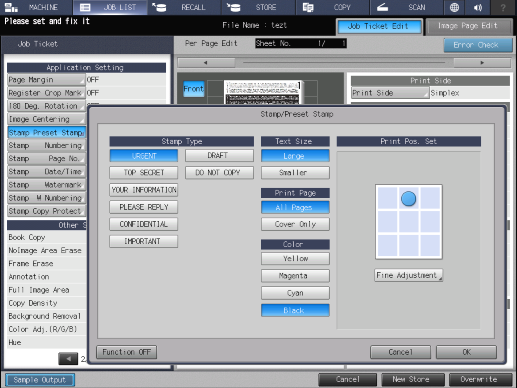Set stamp color to Yellow
The height and width of the screenshot is (388, 517).
(x=295, y=259)
